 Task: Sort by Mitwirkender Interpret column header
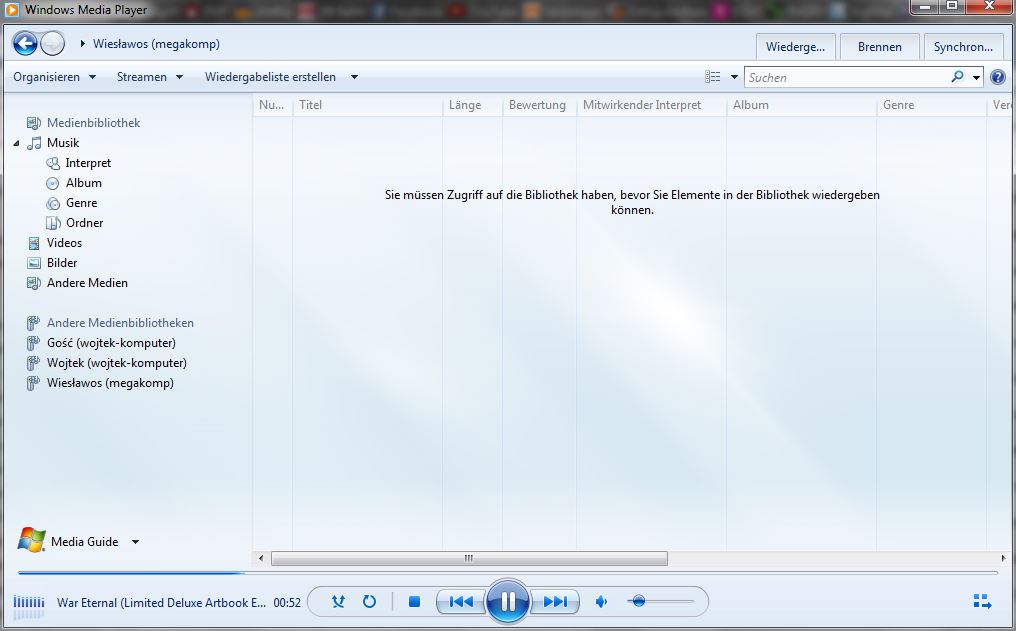(651, 105)
